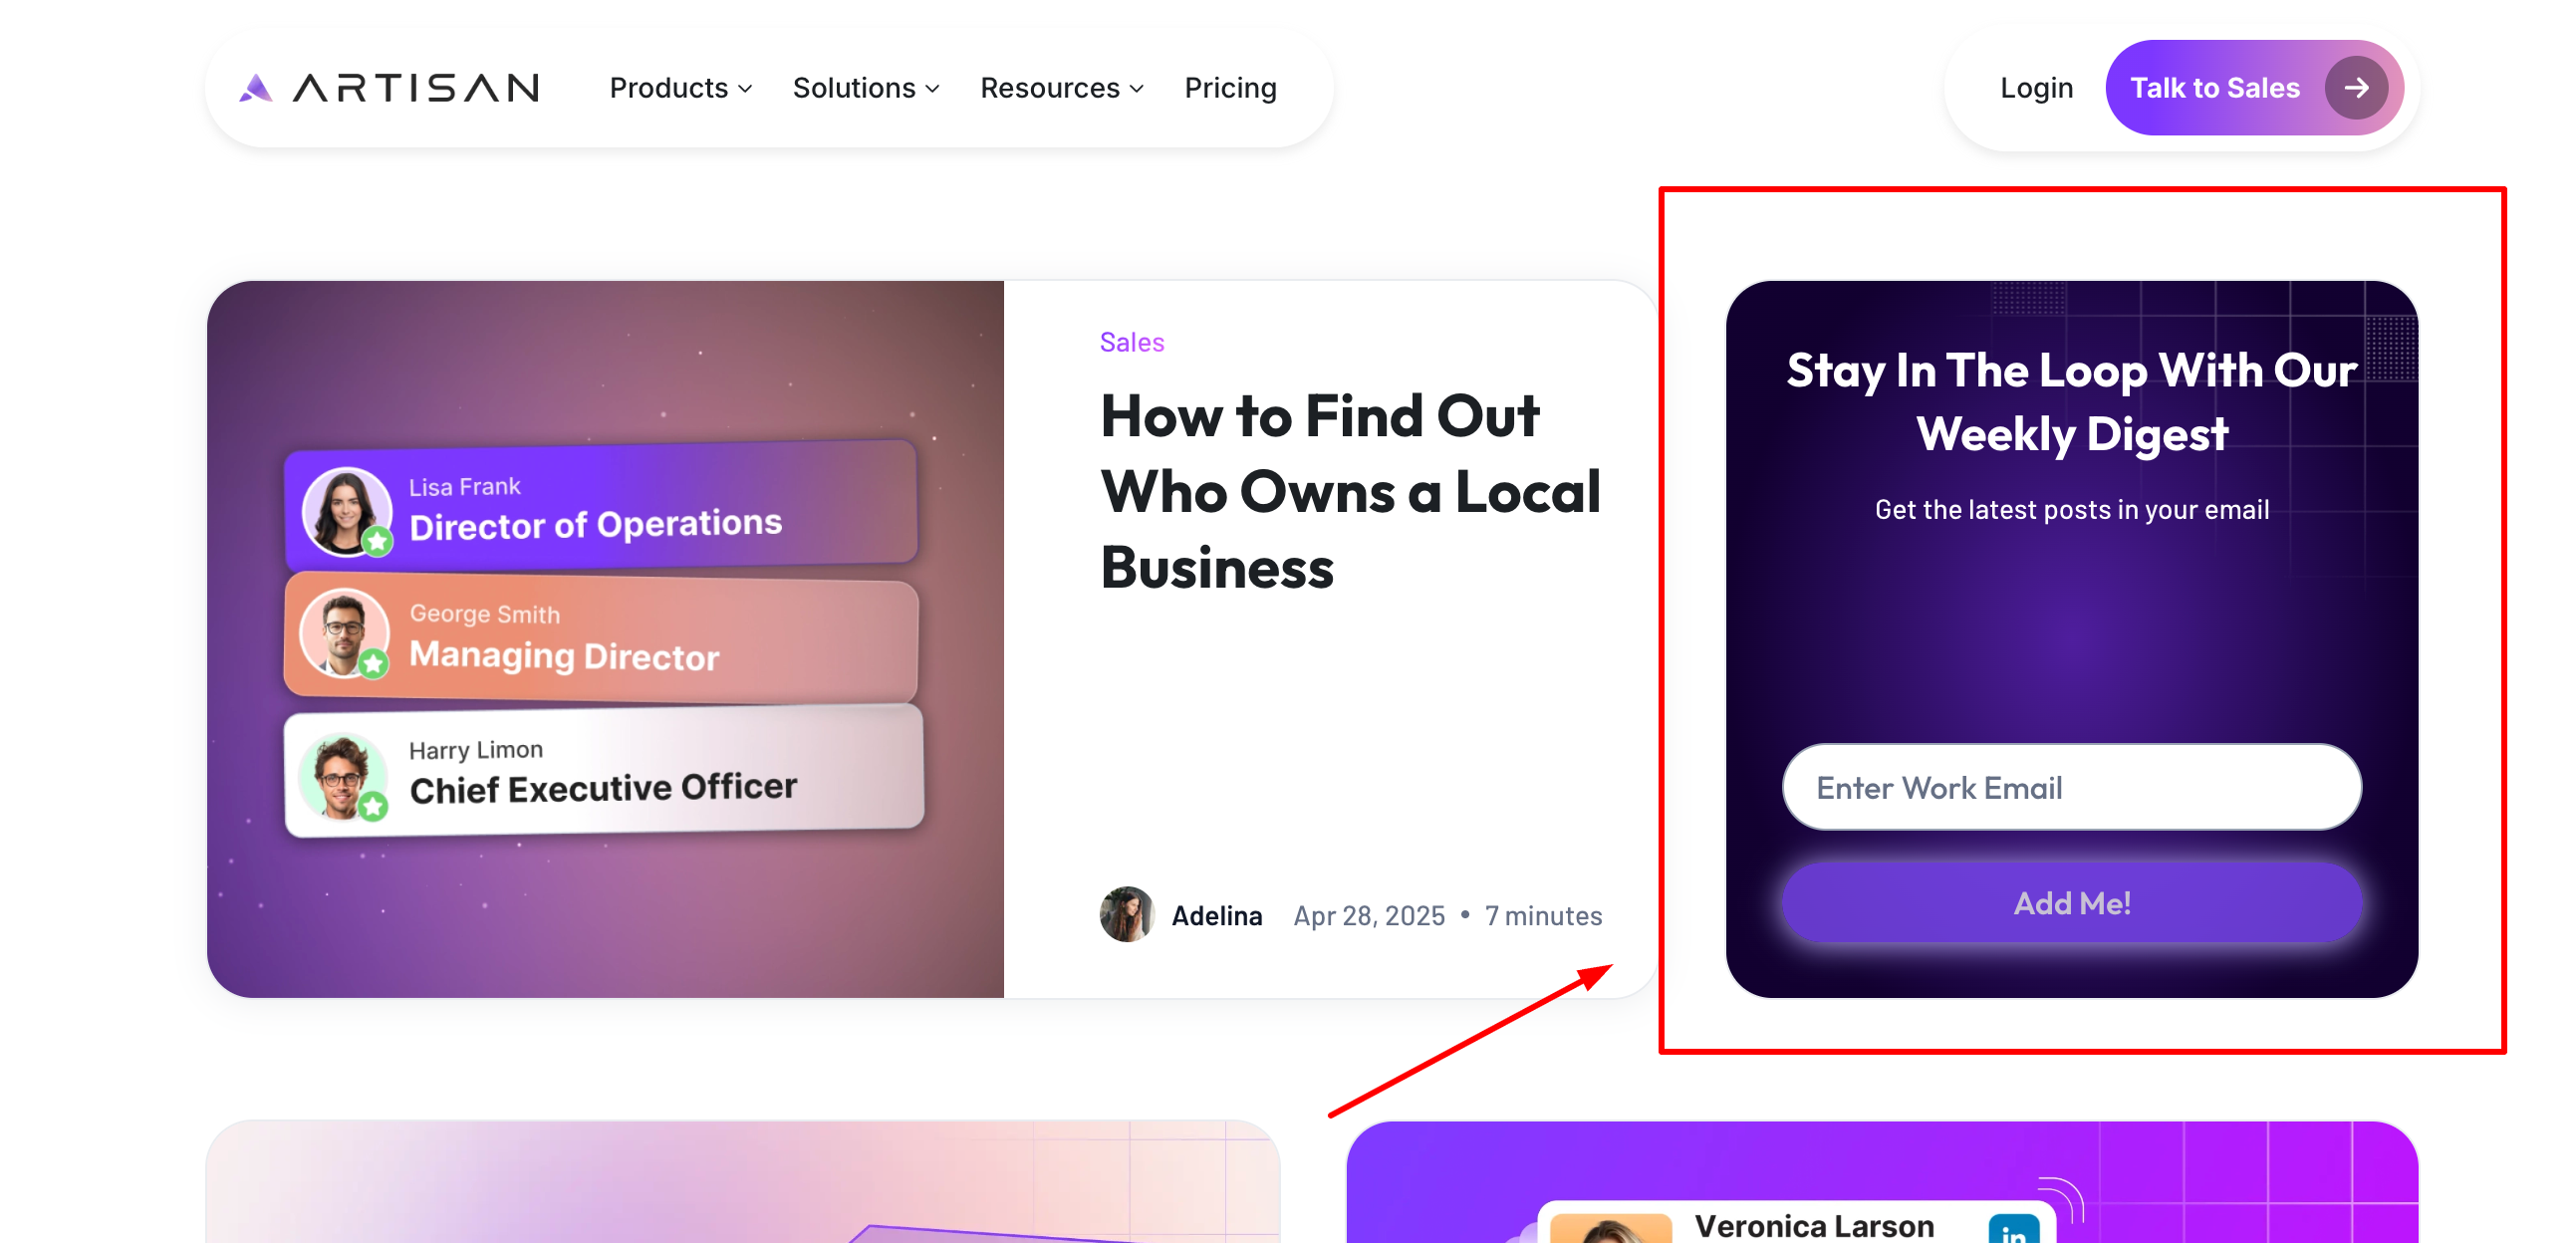Click Adelina's author avatar
The height and width of the screenshot is (1243, 2576).
pos(1126,914)
